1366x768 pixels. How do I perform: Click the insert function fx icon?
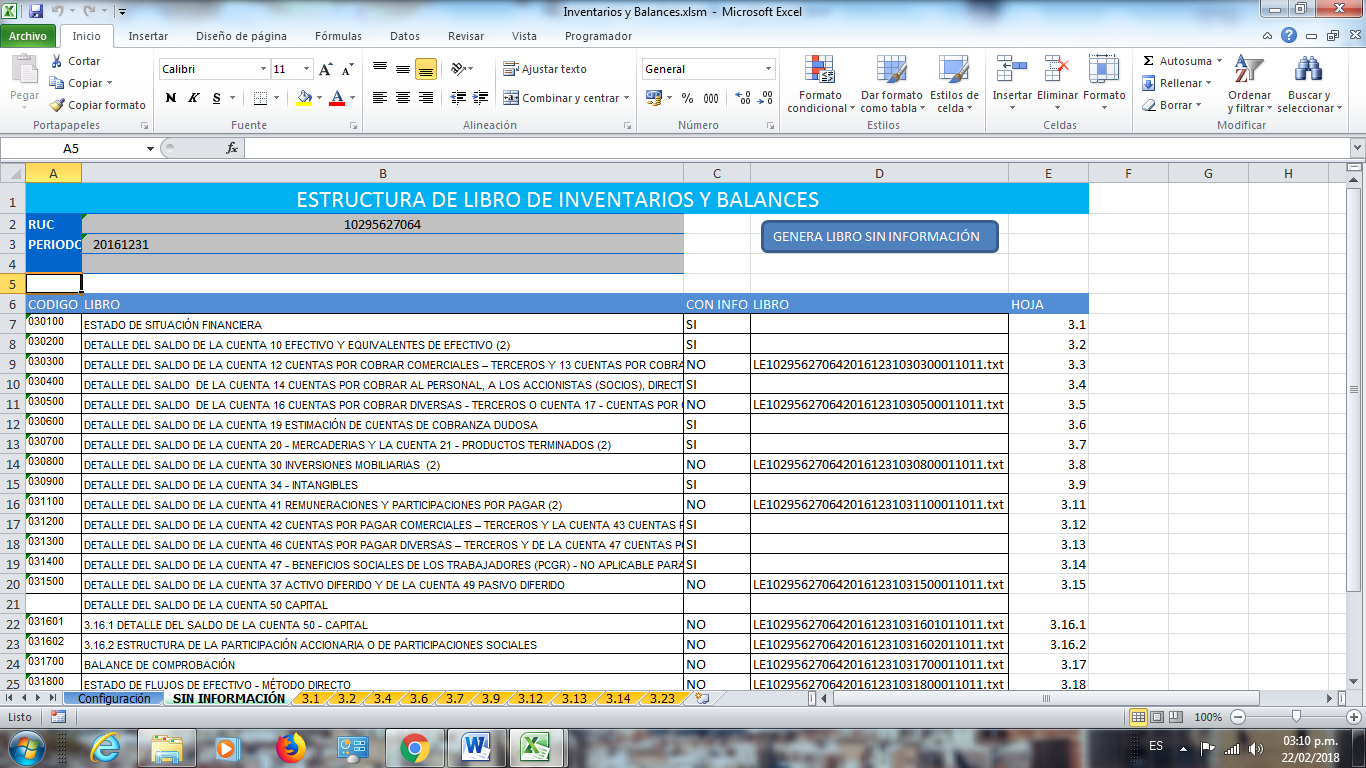tap(232, 148)
